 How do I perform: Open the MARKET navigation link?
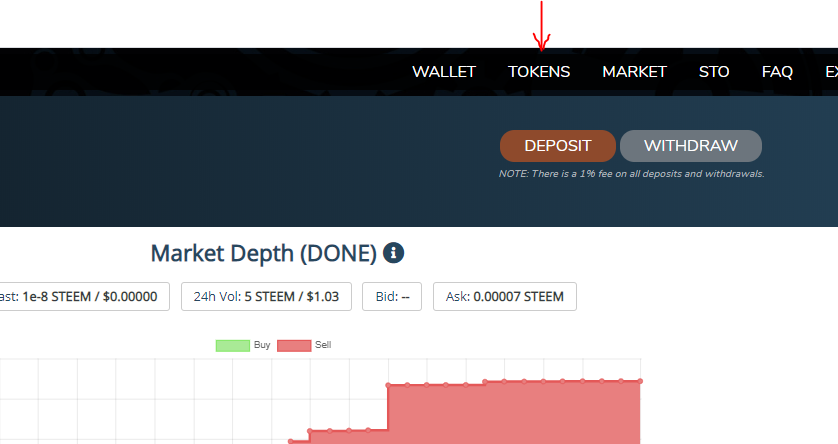coord(634,72)
